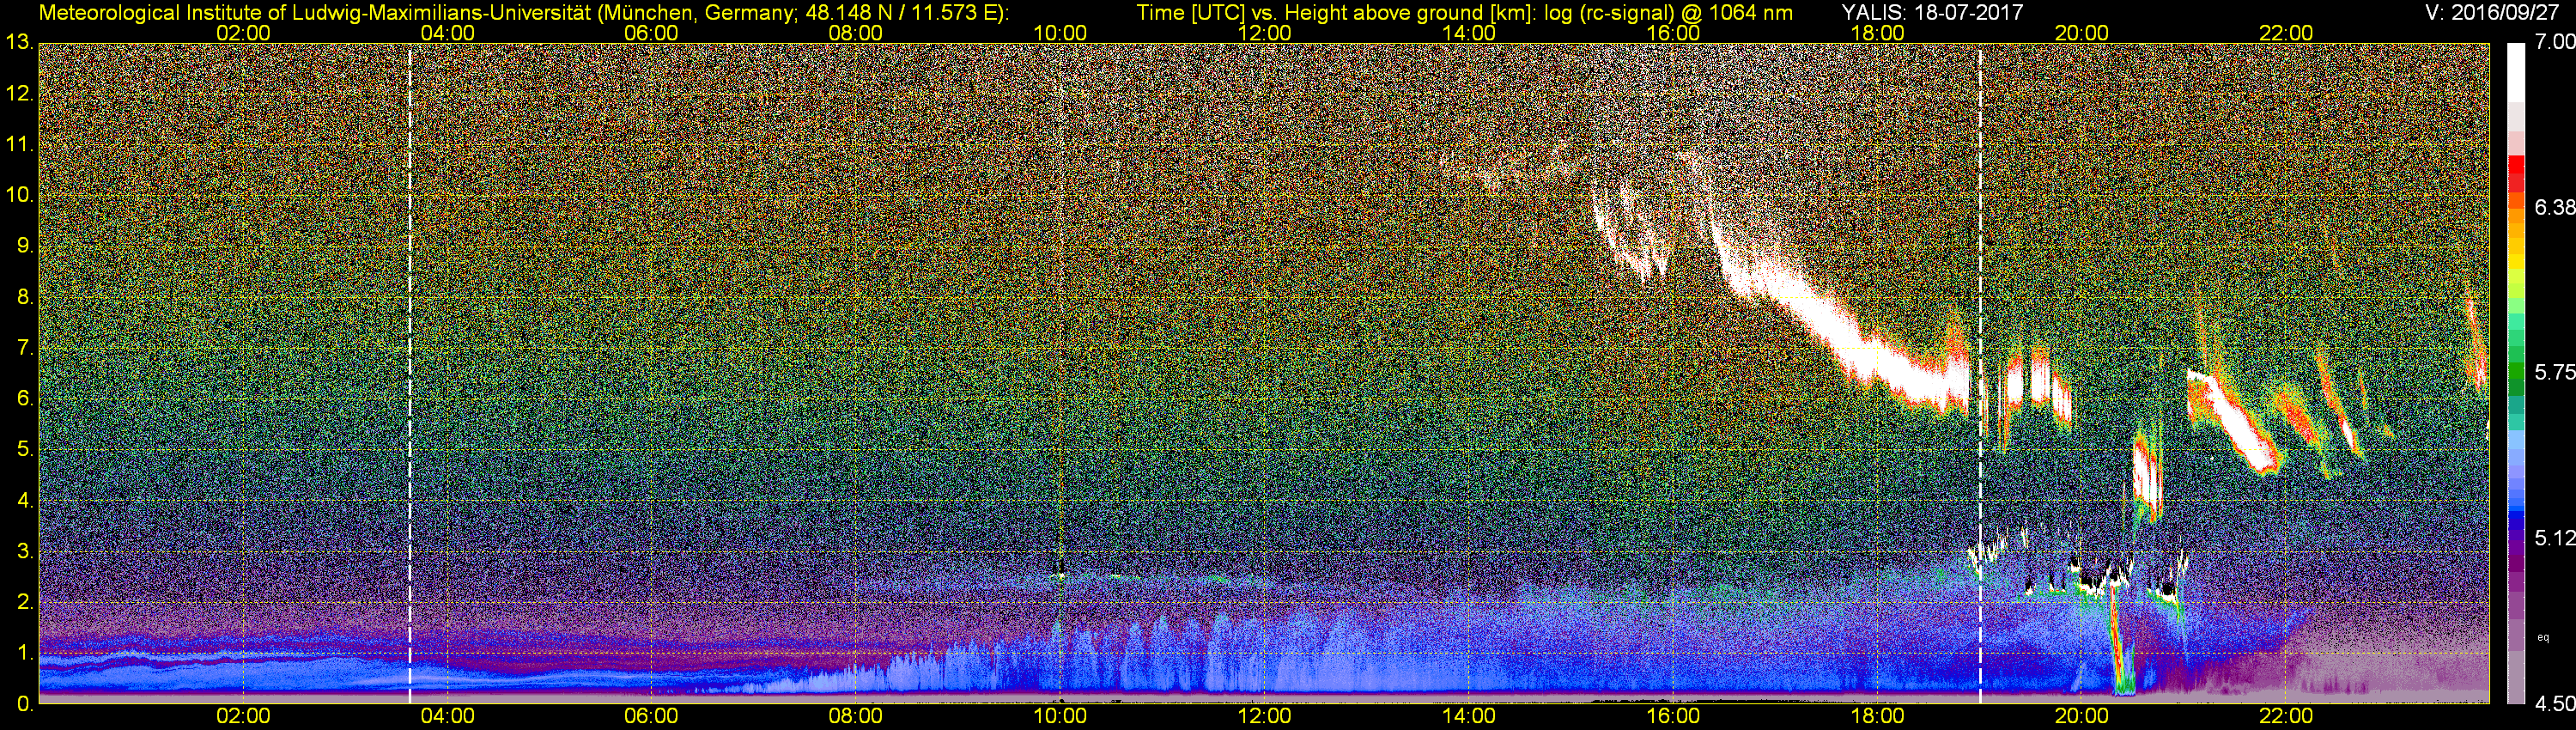Click the 13 km height axis label
Viewport: 2576px width, 730px height.
[x=19, y=43]
